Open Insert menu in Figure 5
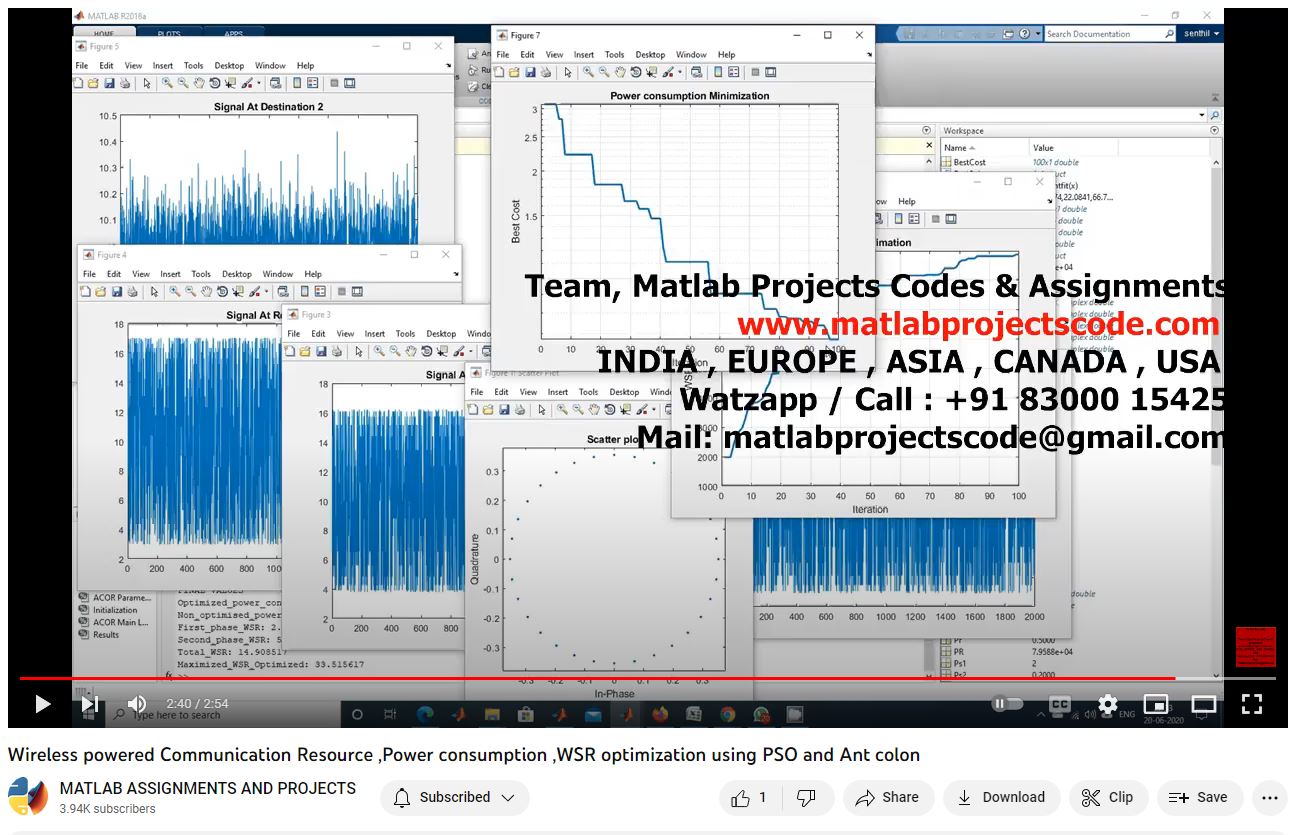 click(x=163, y=66)
